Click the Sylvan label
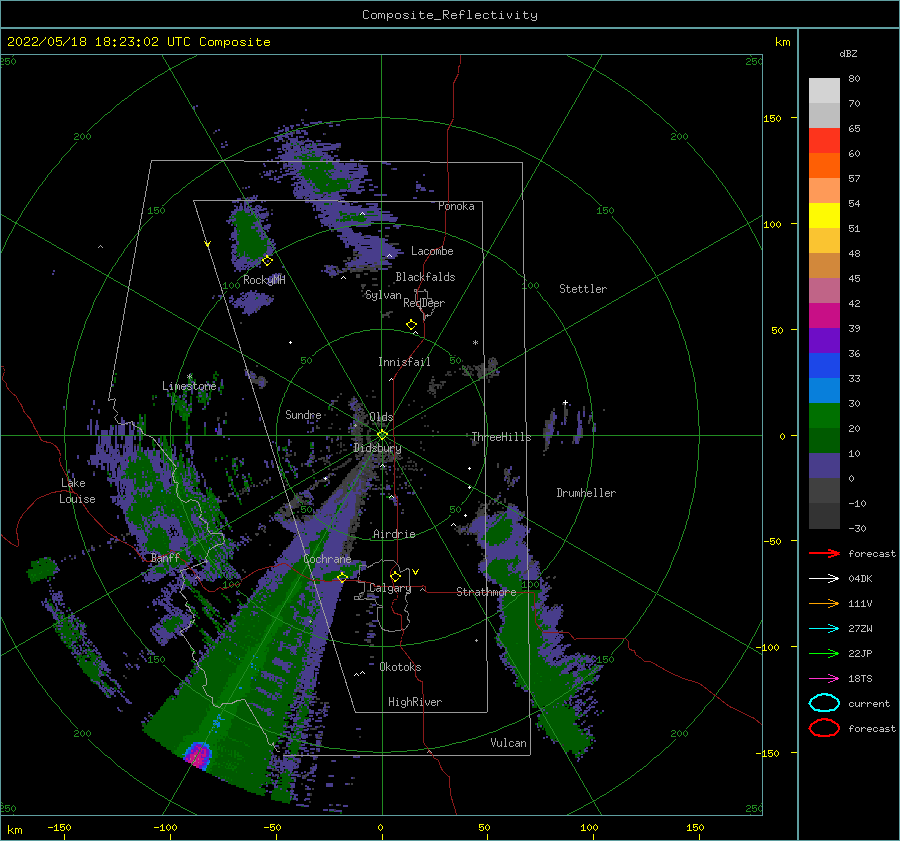900x841 pixels. pos(383,295)
